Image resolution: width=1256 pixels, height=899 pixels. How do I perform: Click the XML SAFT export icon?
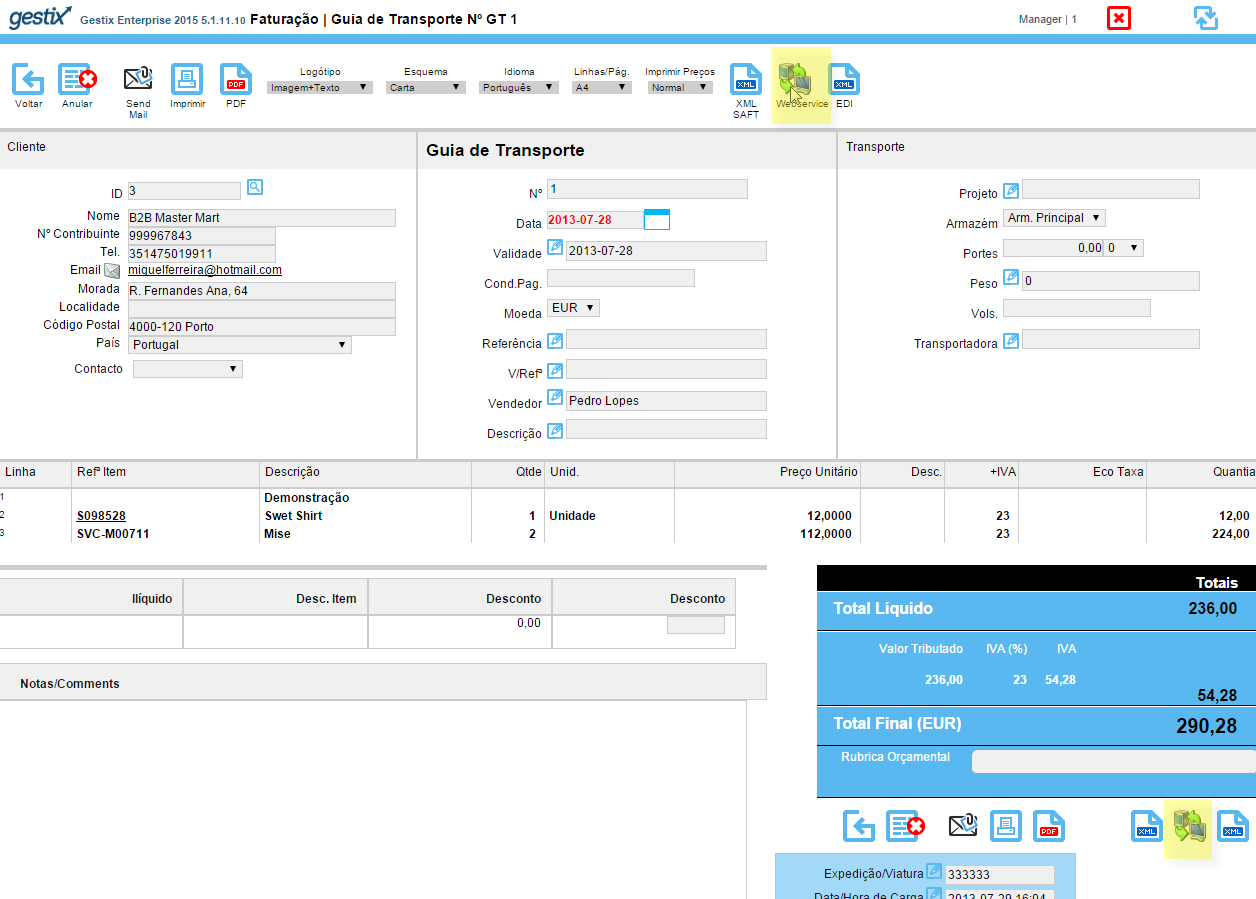pyautogui.click(x=746, y=79)
